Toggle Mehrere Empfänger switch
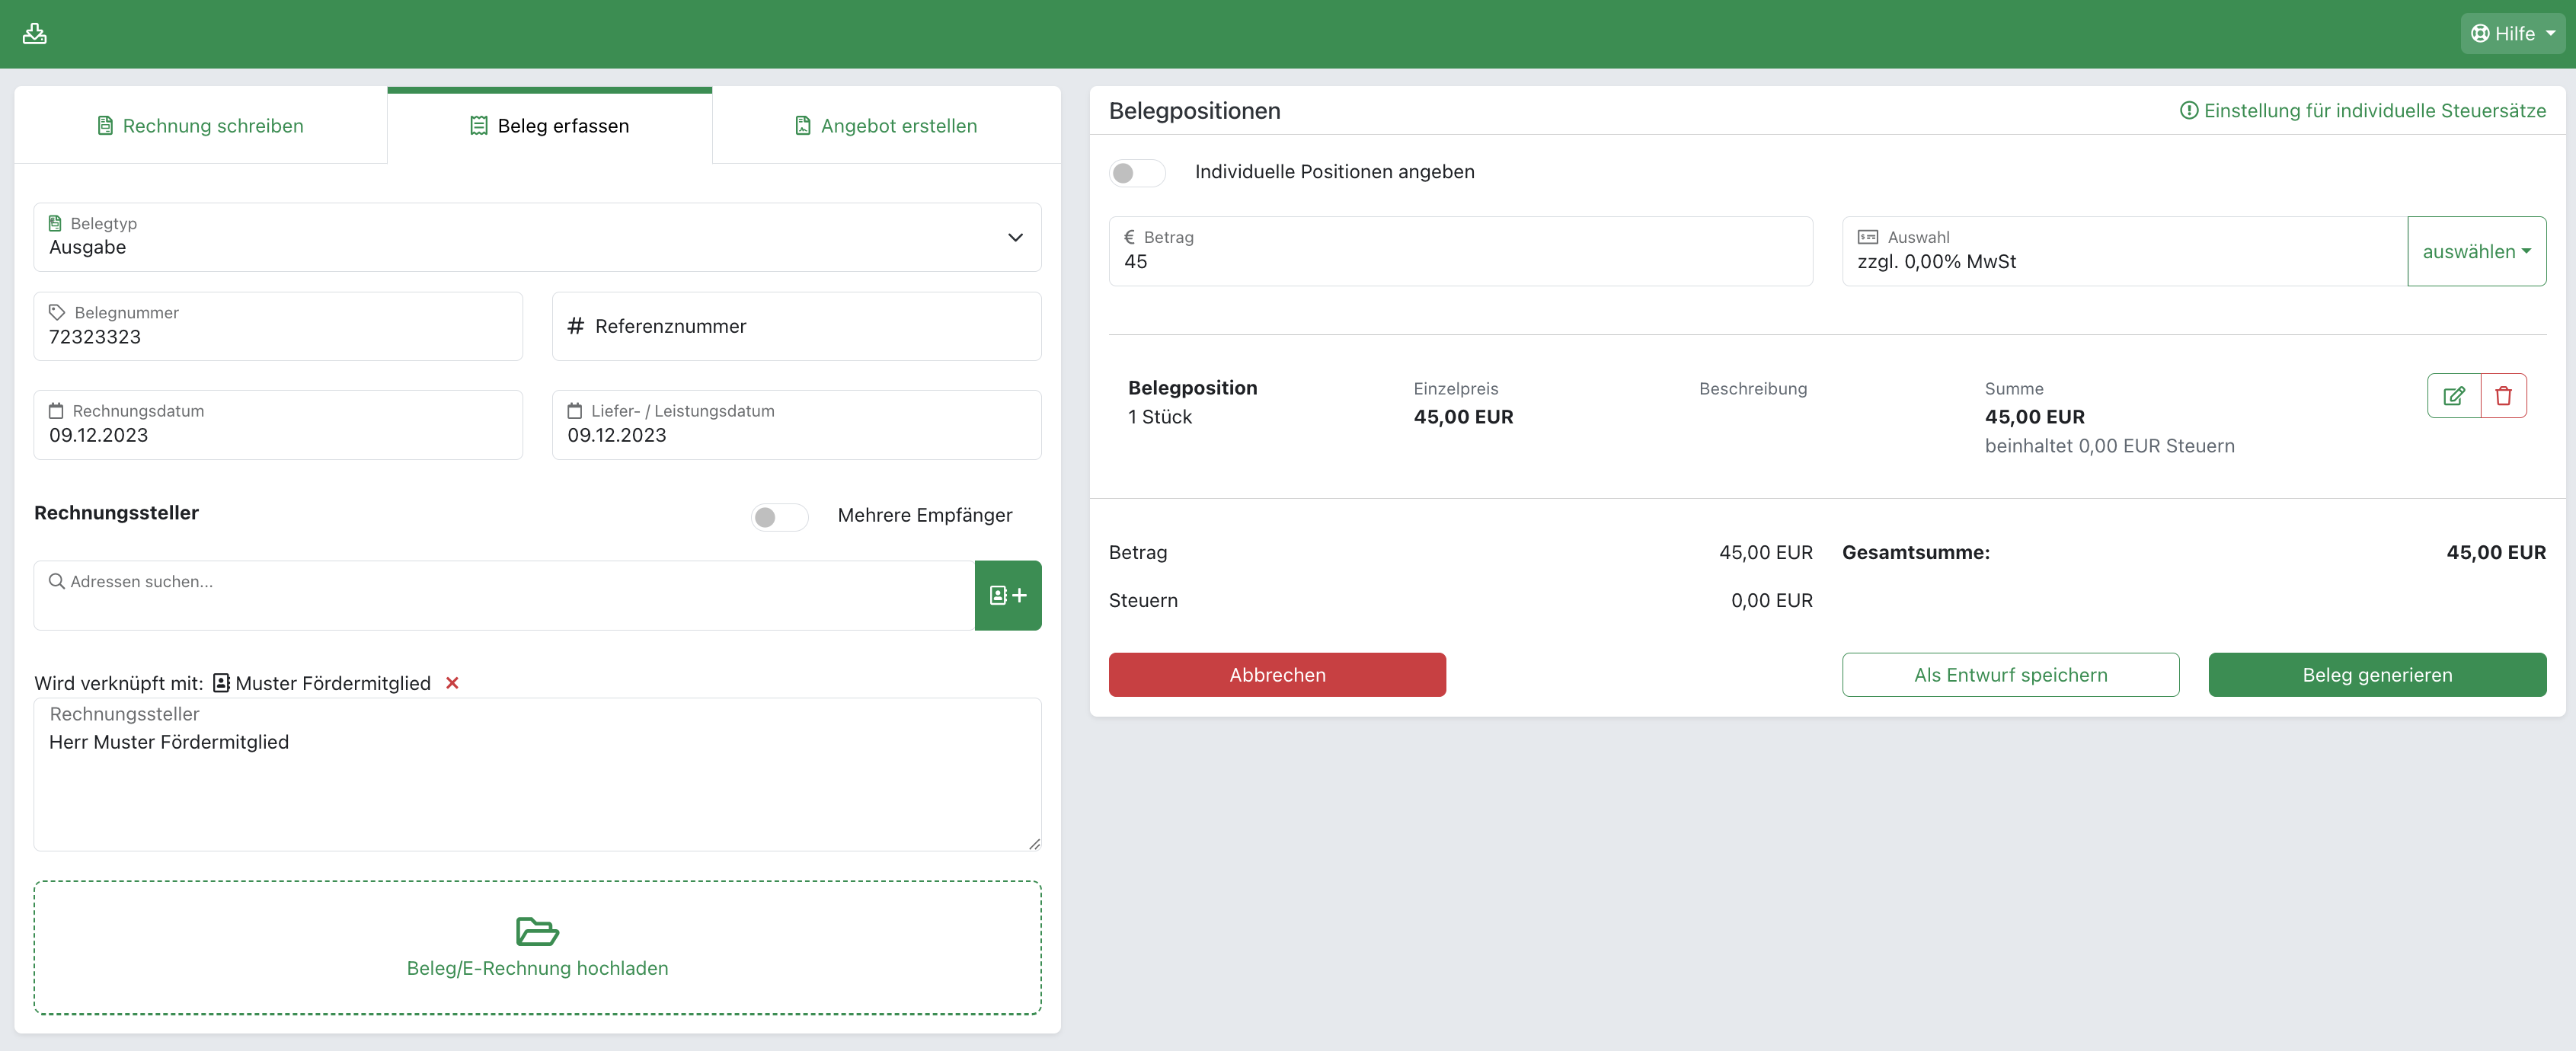The width and height of the screenshot is (2576, 1051). click(x=779, y=516)
